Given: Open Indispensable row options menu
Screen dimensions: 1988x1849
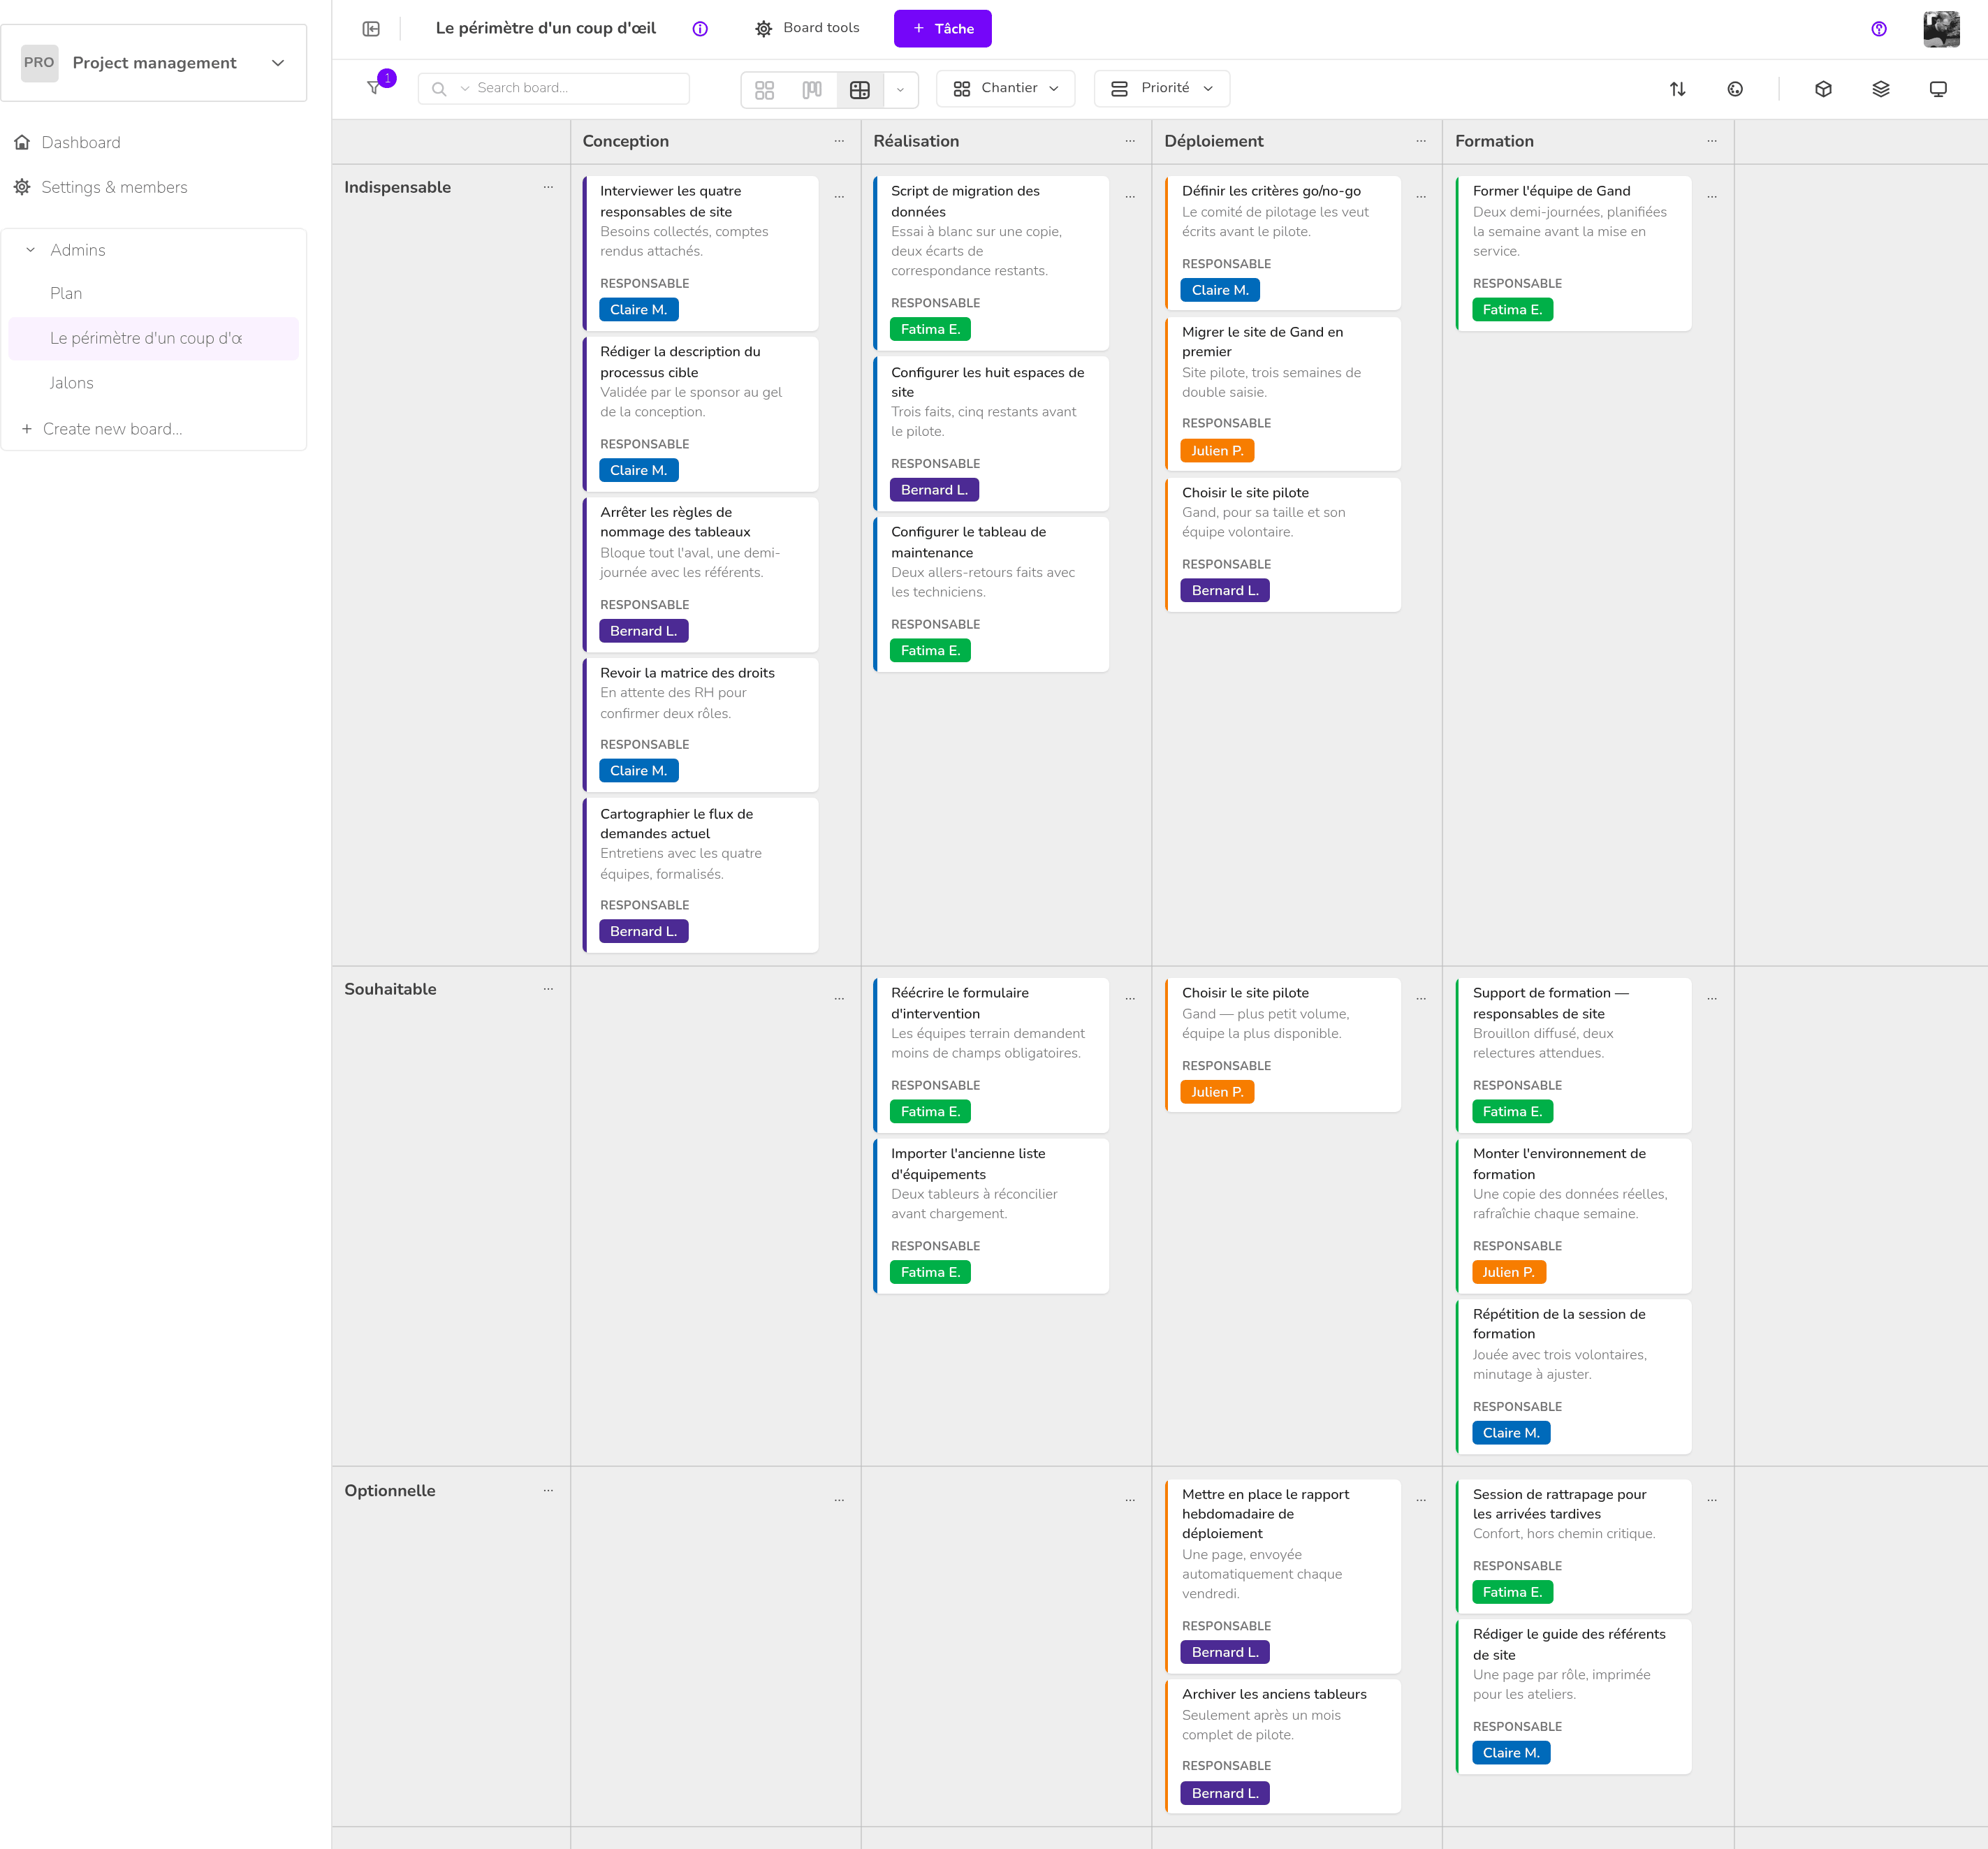Looking at the screenshot, I should pos(548,187).
